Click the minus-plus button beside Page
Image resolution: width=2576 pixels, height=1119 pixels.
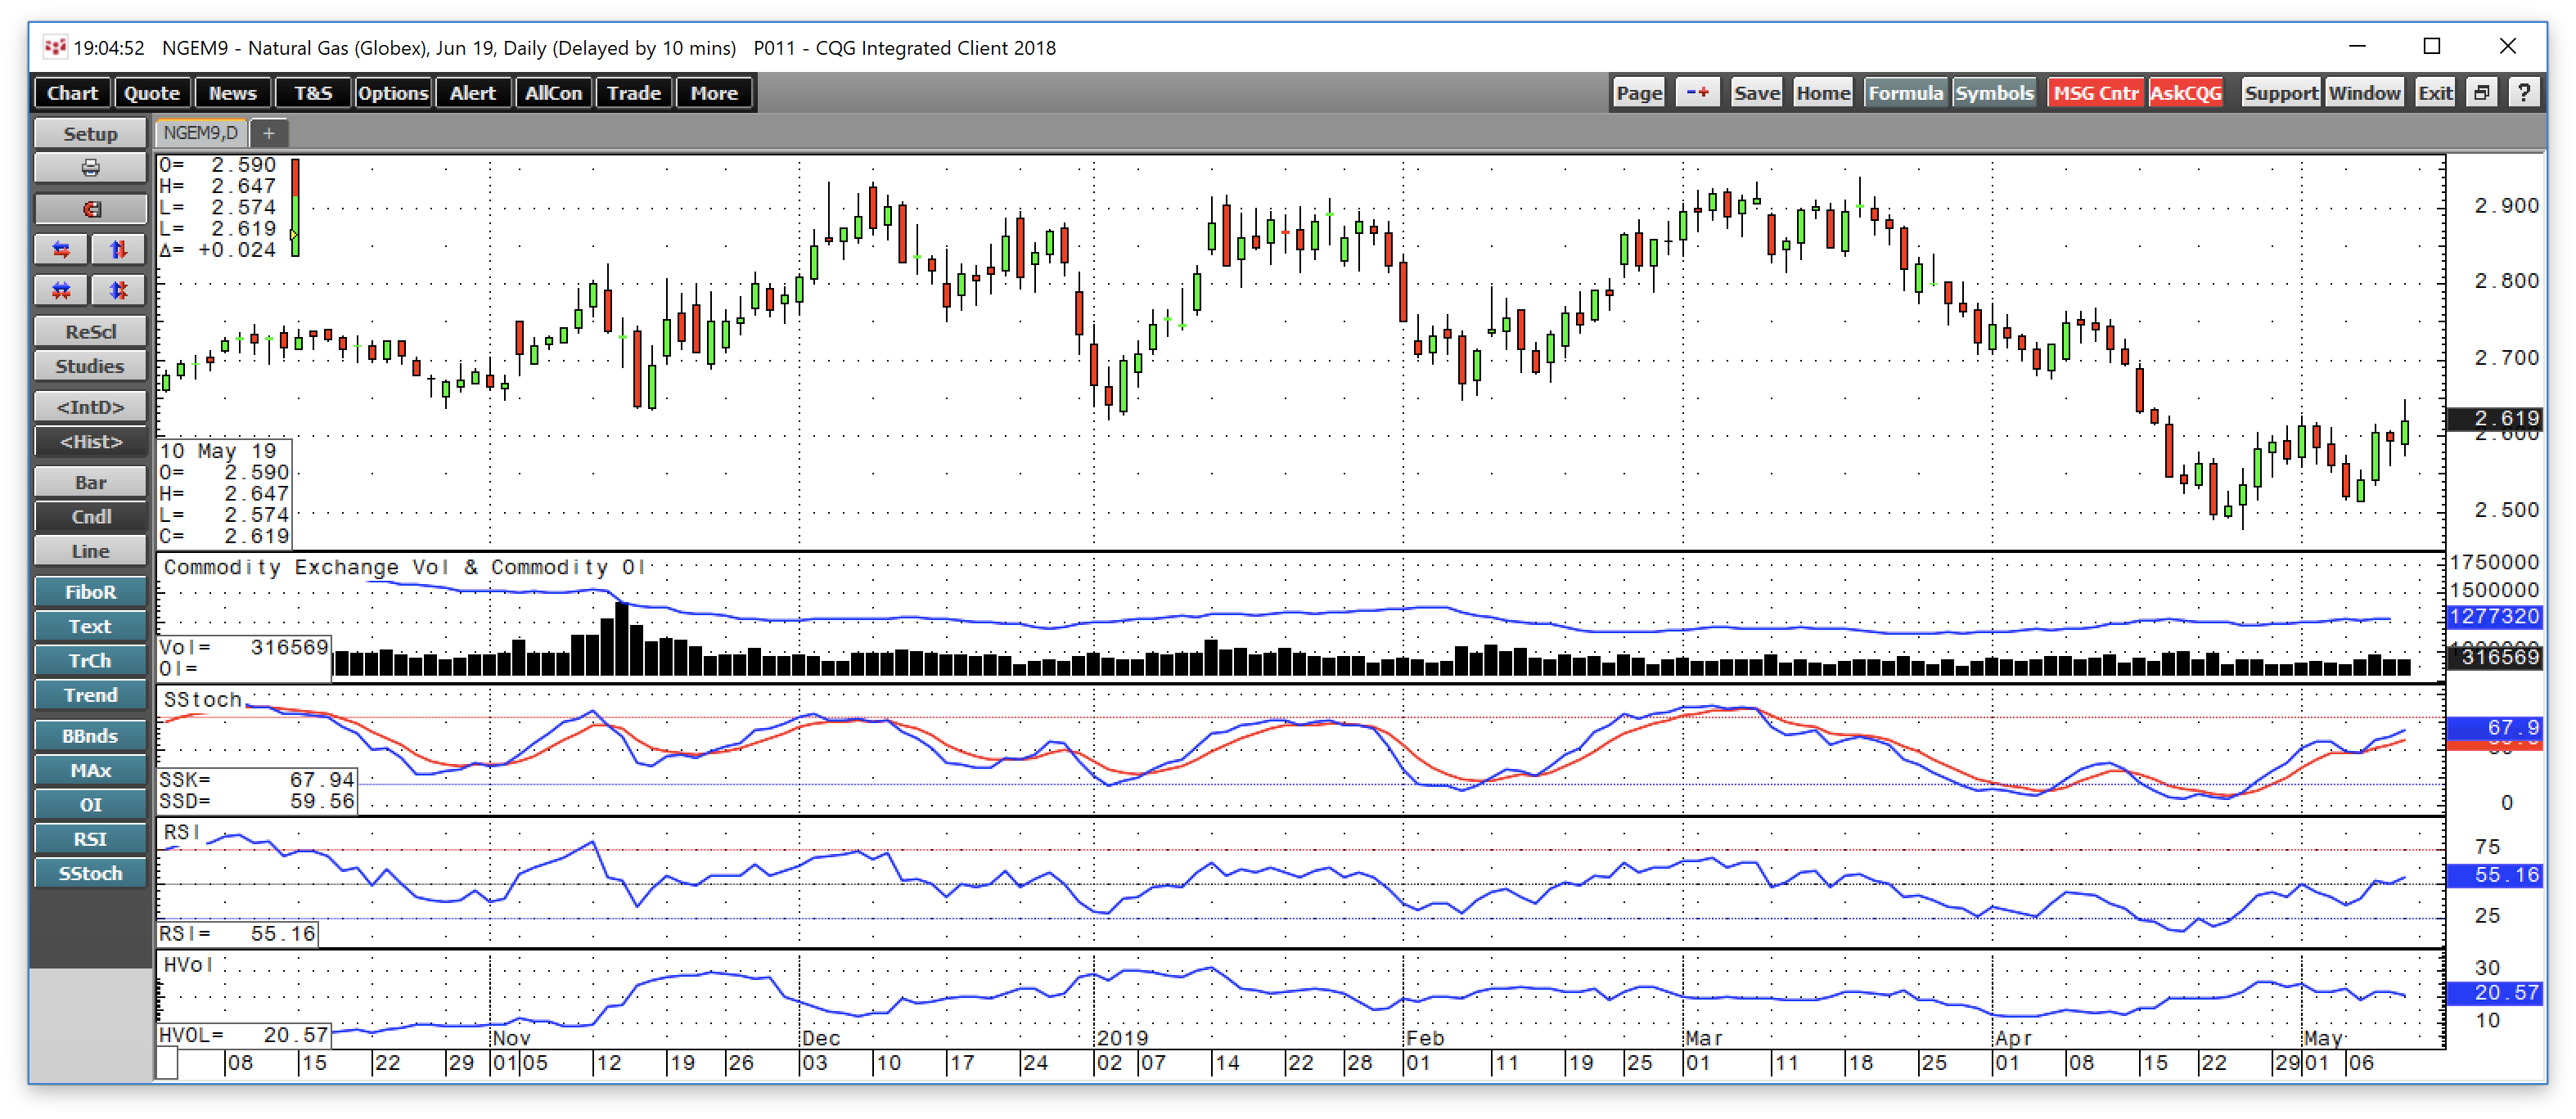(1697, 93)
